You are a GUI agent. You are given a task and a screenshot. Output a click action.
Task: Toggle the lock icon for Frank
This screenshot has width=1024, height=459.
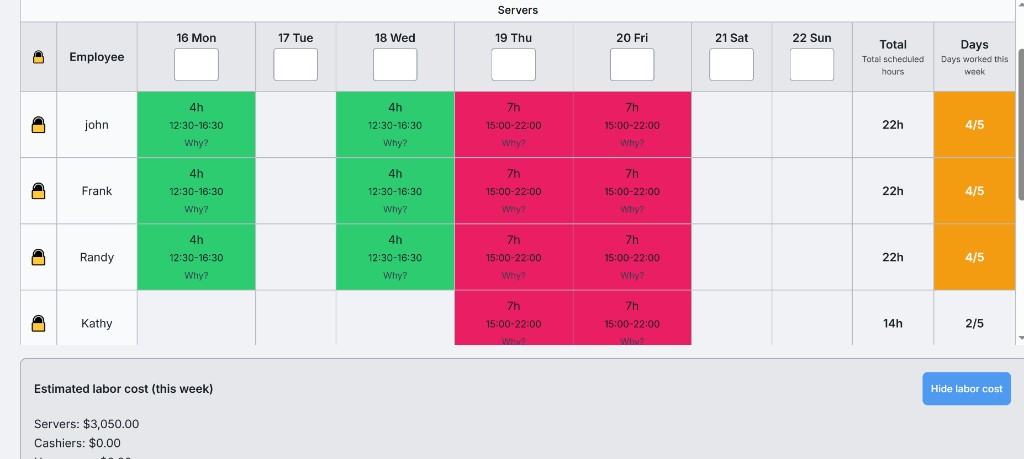(x=38, y=191)
